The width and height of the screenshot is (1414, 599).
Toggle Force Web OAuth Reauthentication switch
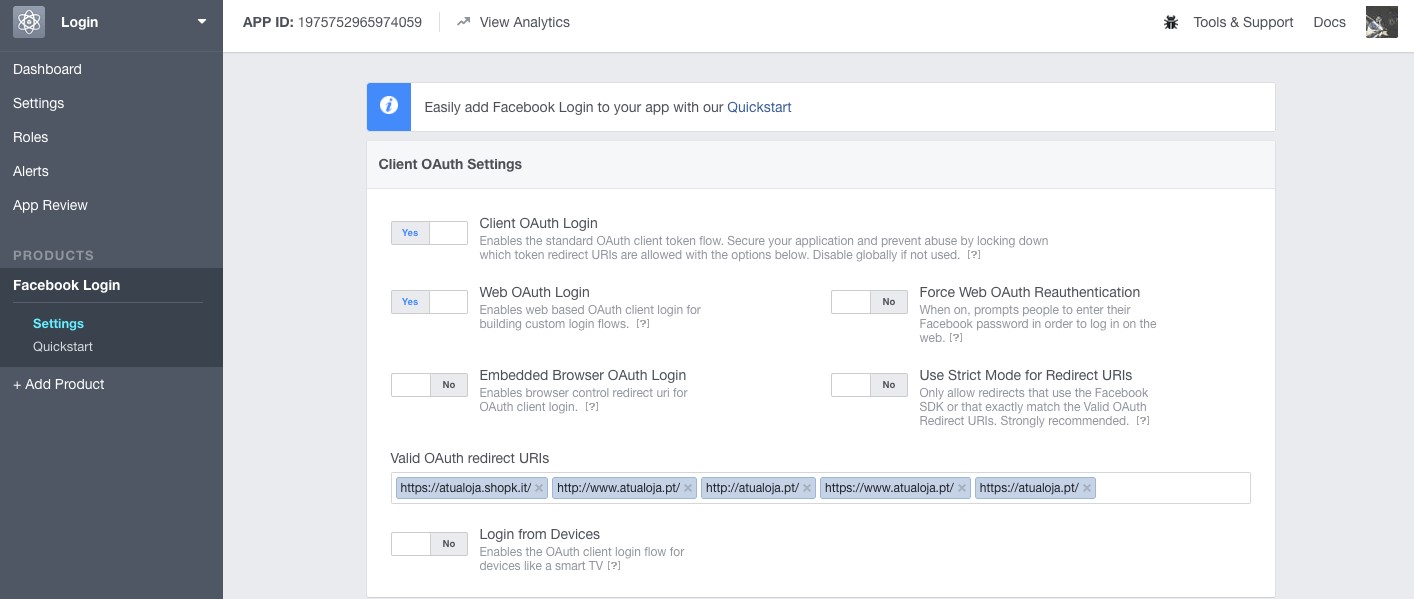[869, 302]
